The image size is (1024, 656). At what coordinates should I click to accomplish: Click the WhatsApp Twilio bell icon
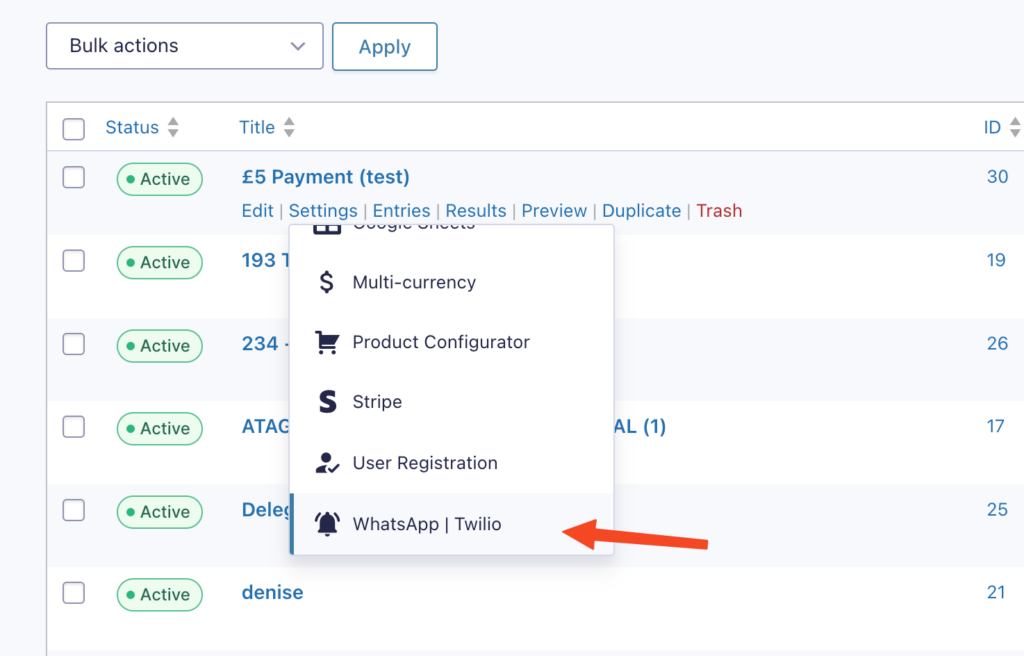click(x=326, y=524)
